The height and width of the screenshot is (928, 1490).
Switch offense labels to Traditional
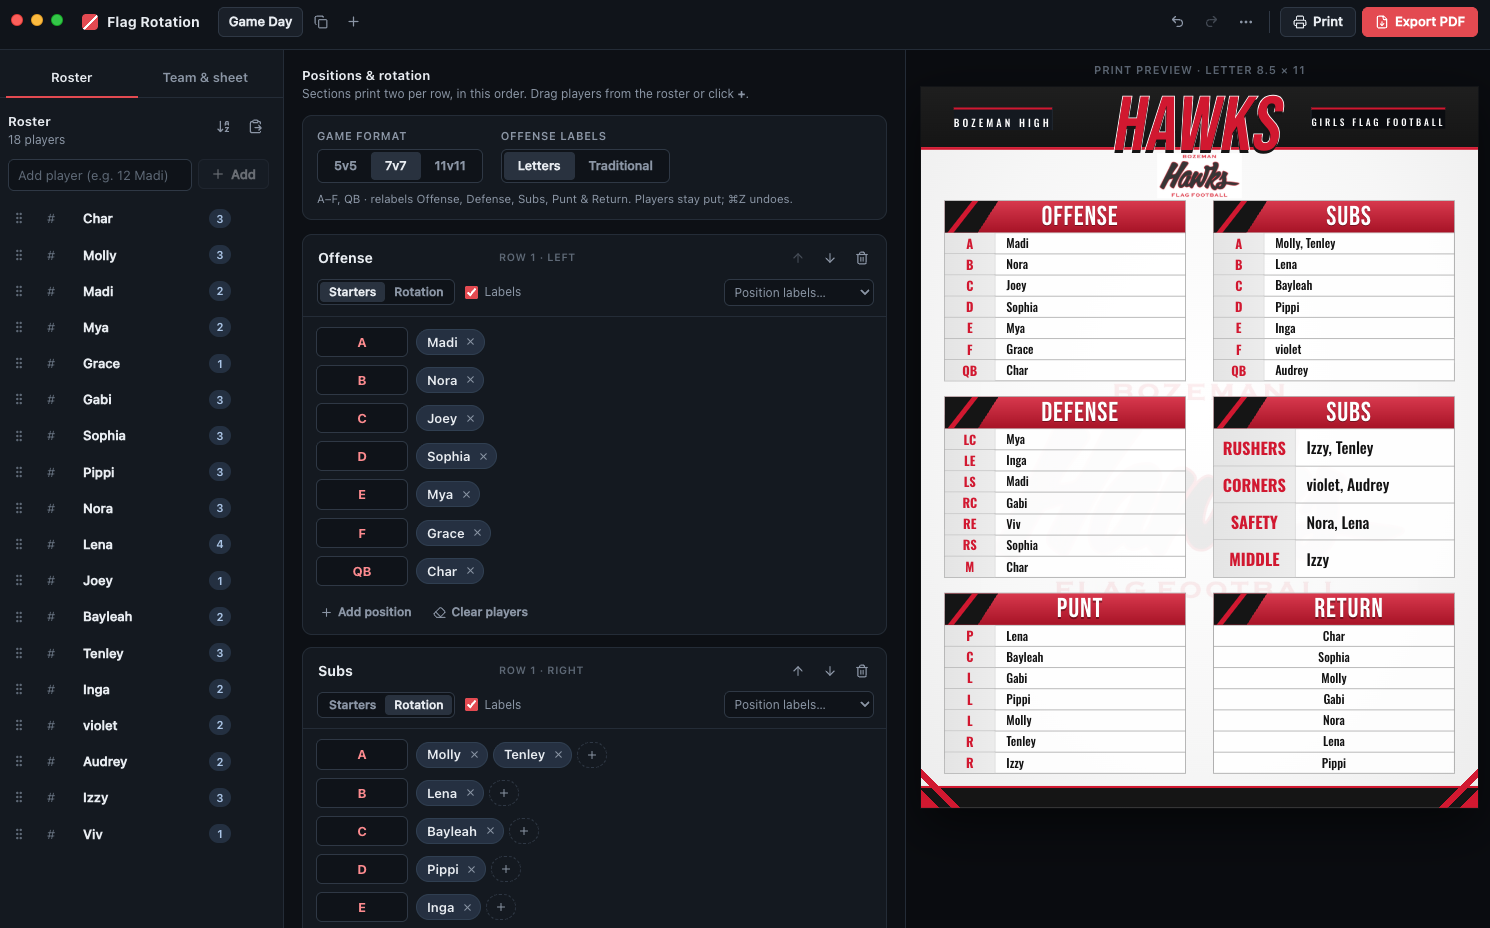coord(621,166)
